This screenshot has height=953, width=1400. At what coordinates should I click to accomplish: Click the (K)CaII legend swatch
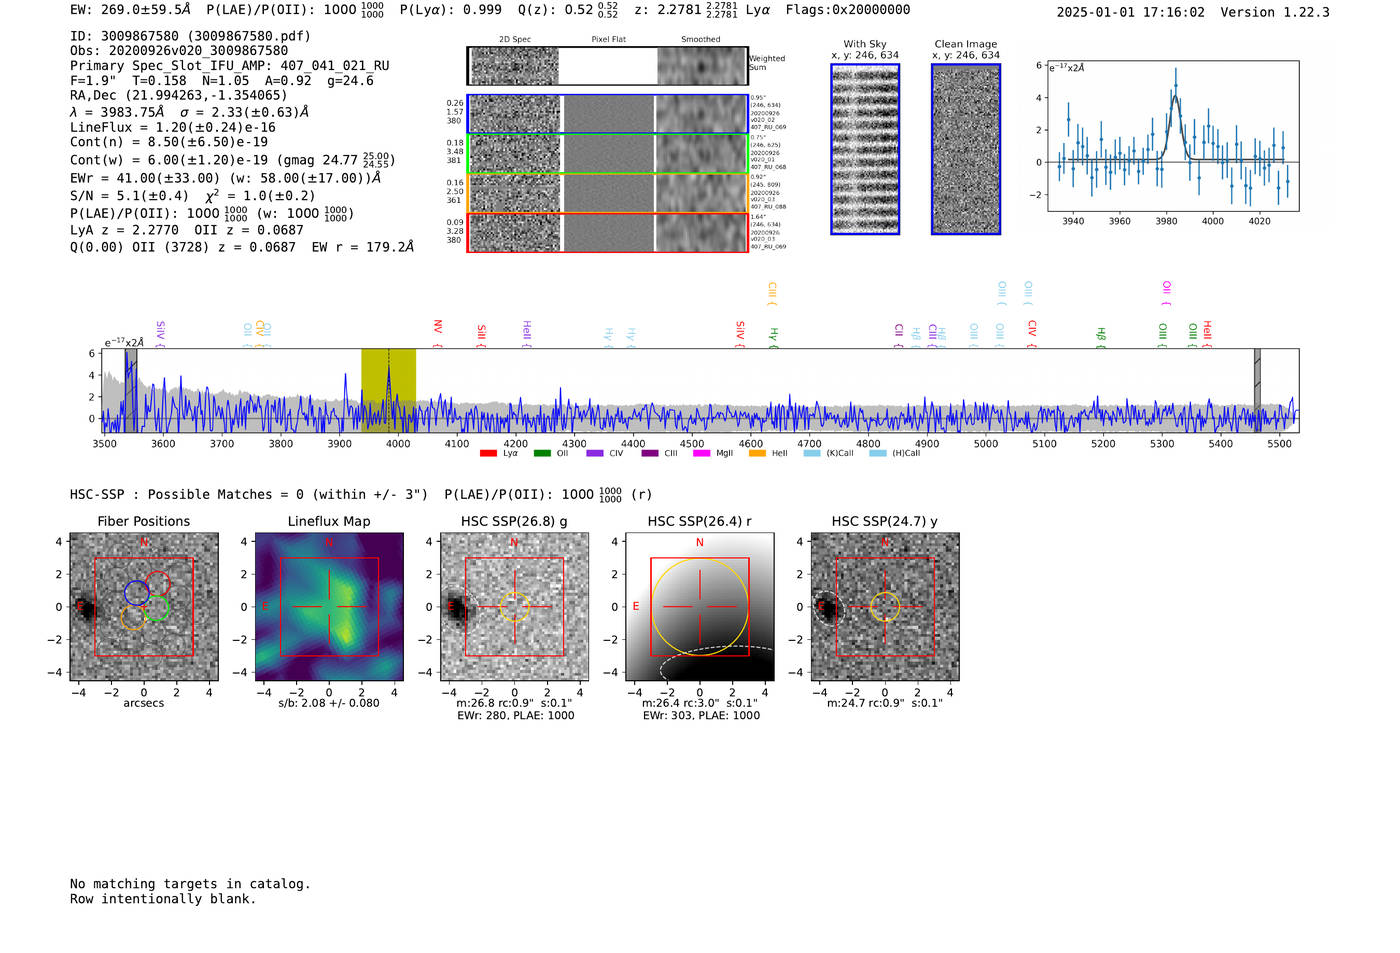[812, 454]
